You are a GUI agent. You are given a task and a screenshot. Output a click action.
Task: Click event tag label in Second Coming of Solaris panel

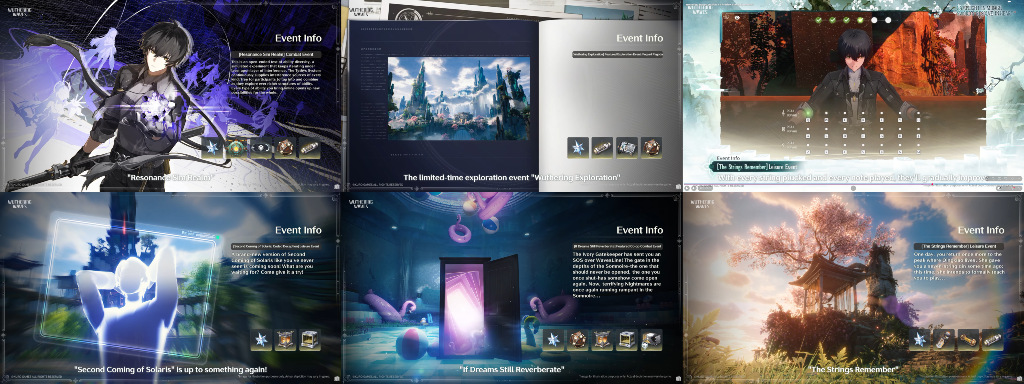[x=277, y=247]
